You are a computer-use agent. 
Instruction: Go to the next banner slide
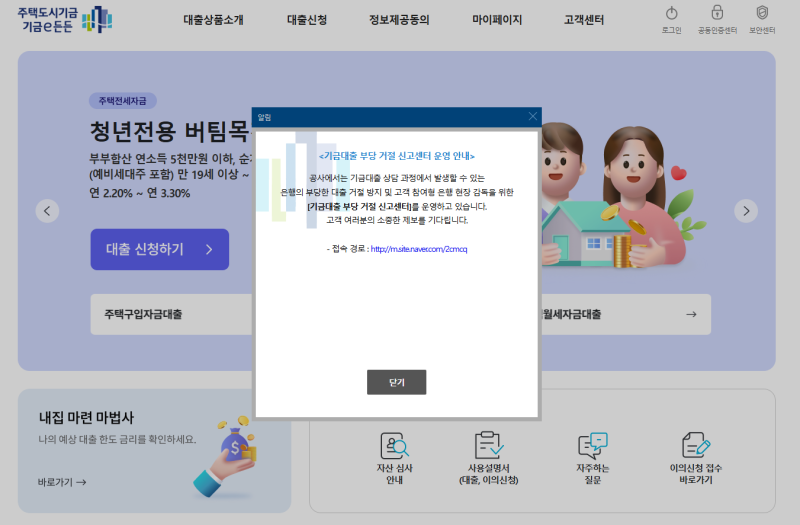coord(746,211)
